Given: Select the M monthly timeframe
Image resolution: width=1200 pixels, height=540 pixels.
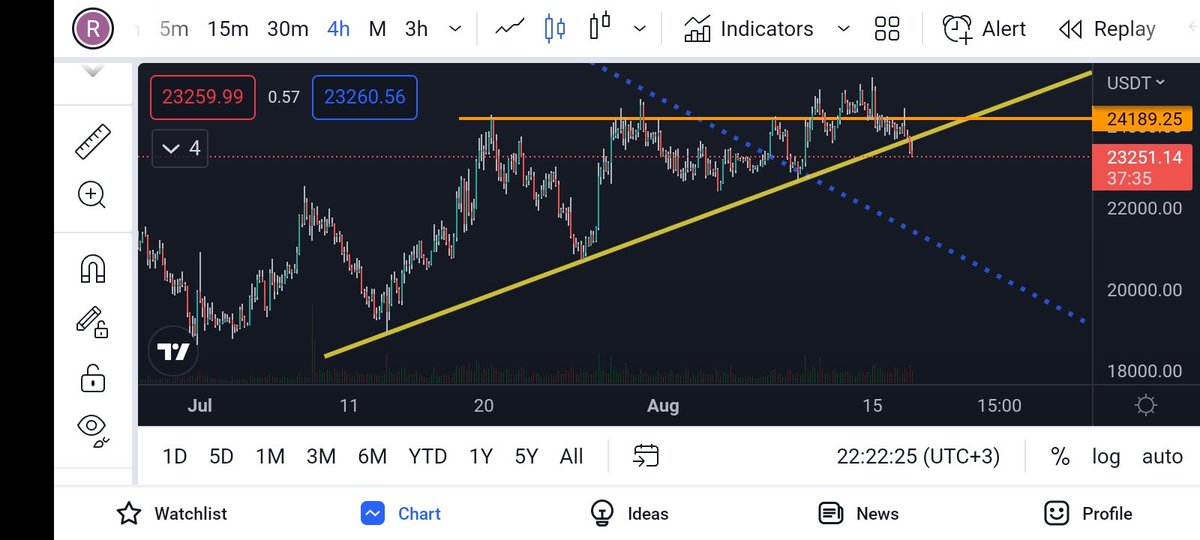Looking at the screenshot, I should [x=377, y=29].
